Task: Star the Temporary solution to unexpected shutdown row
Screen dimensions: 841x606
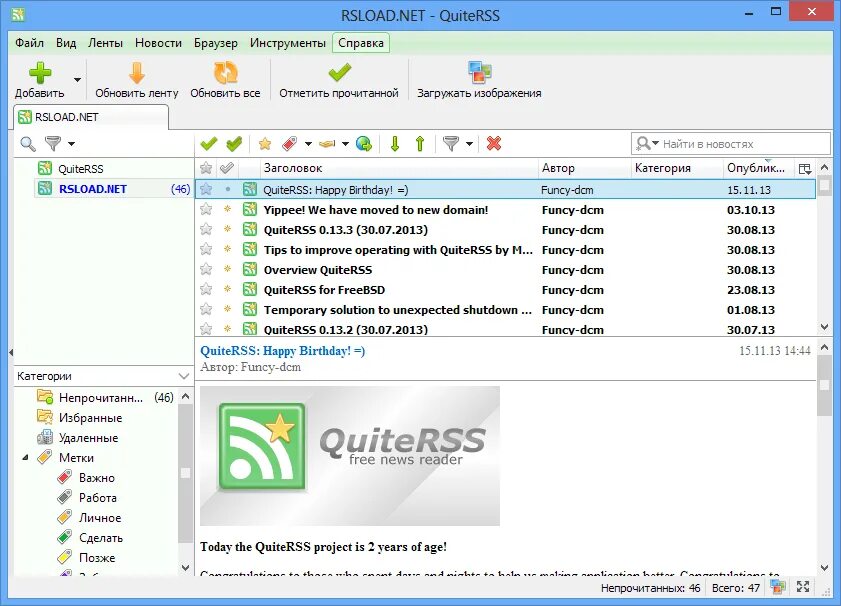Action: tap(206, 309)
